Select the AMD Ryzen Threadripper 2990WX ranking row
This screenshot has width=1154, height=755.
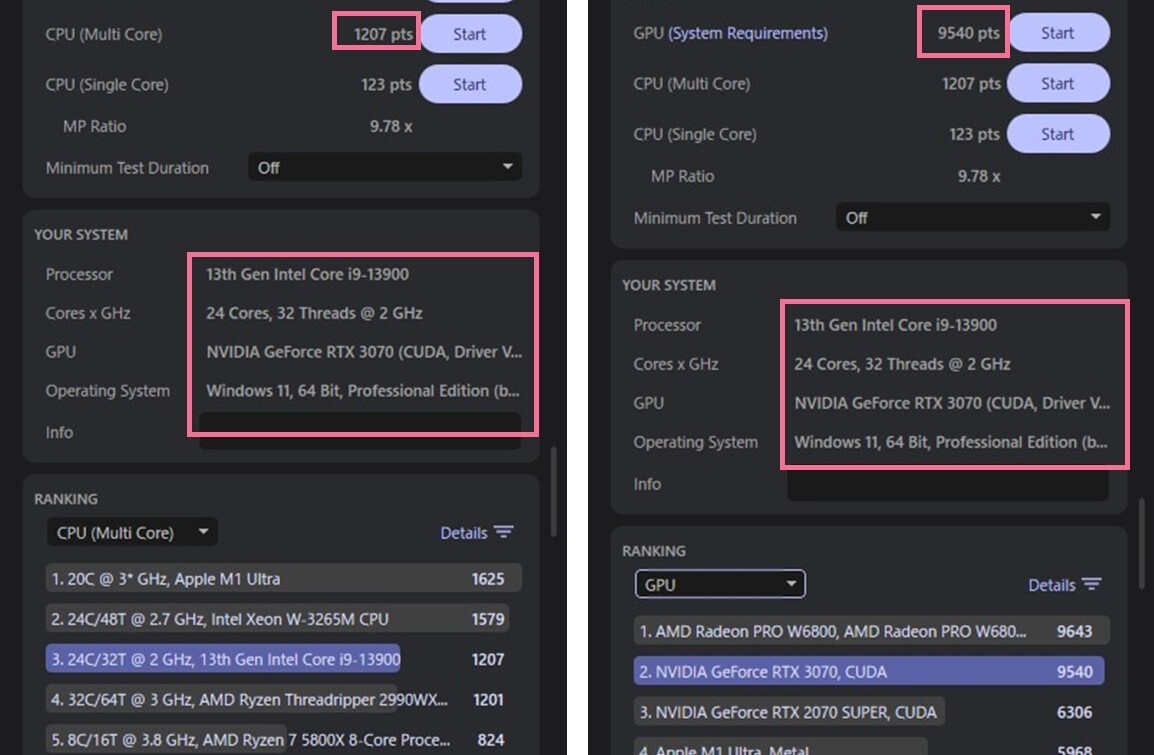(x=283, y=699)
